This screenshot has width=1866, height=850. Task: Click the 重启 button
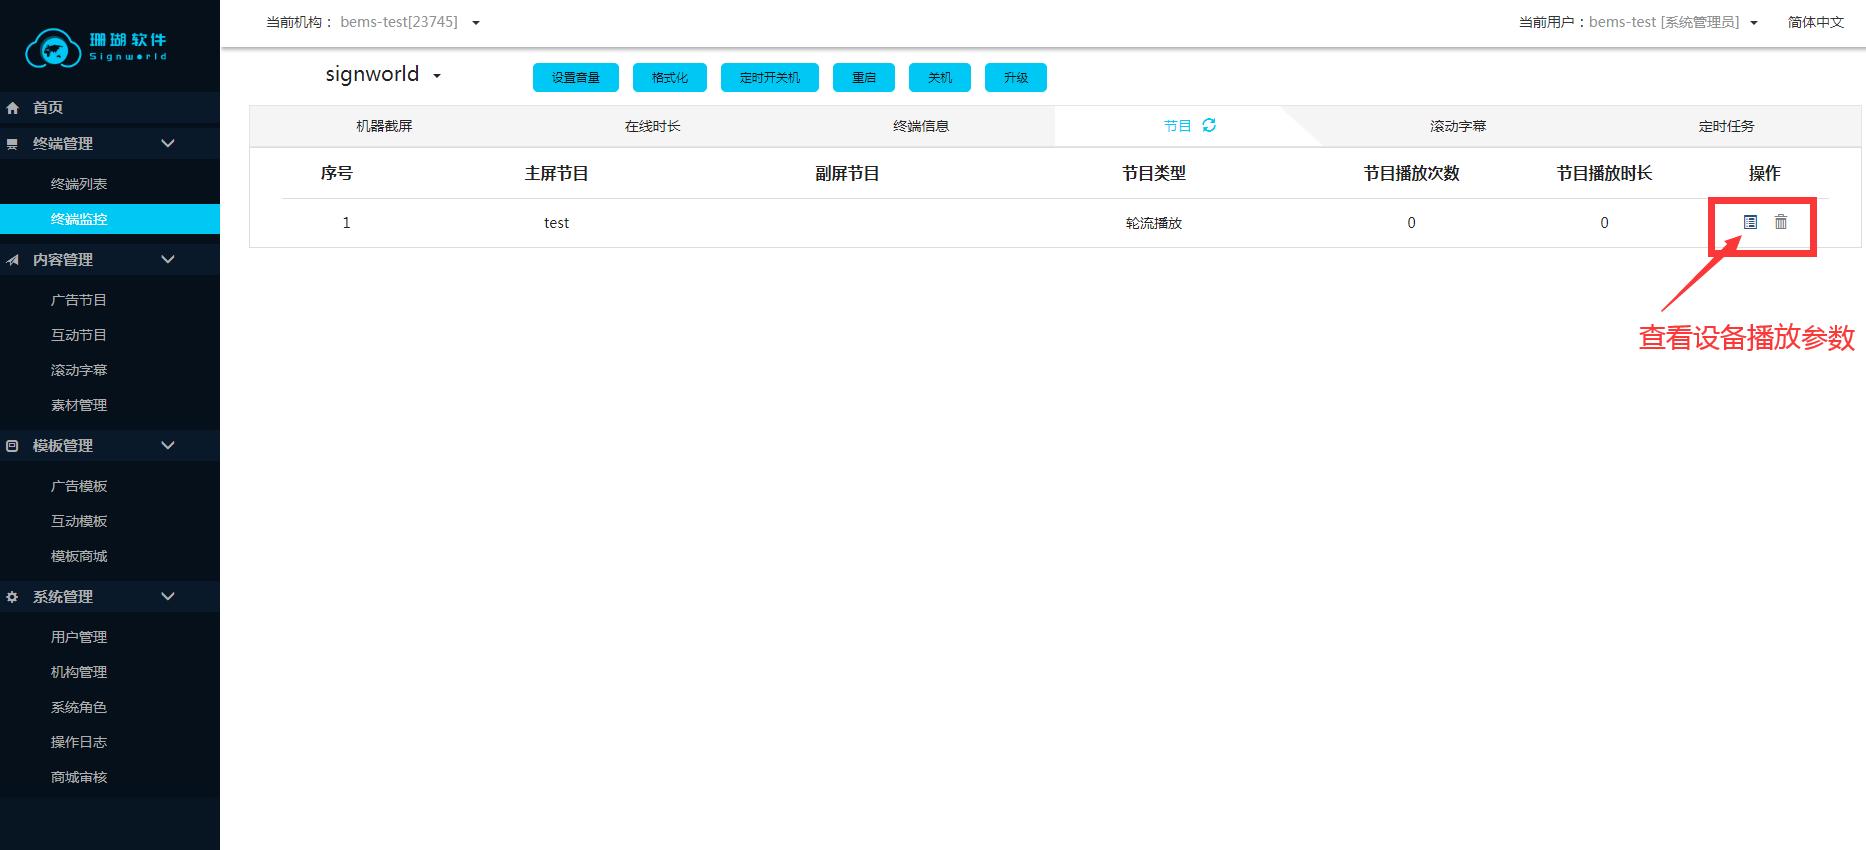pos(864,77)
